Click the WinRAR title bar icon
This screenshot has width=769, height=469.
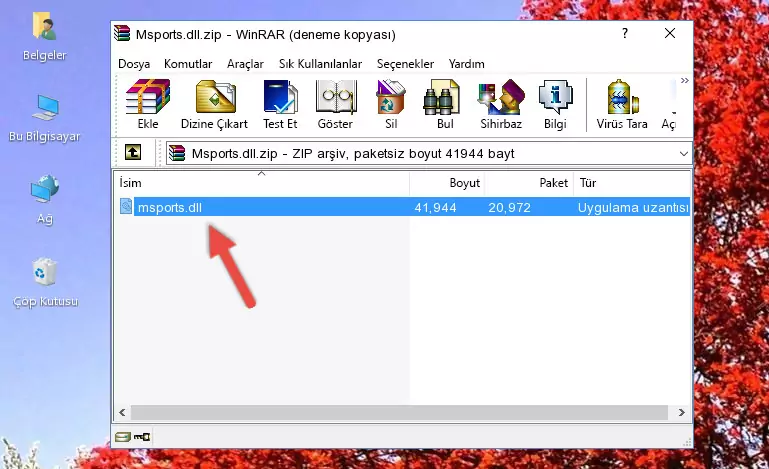pos(123,33)
